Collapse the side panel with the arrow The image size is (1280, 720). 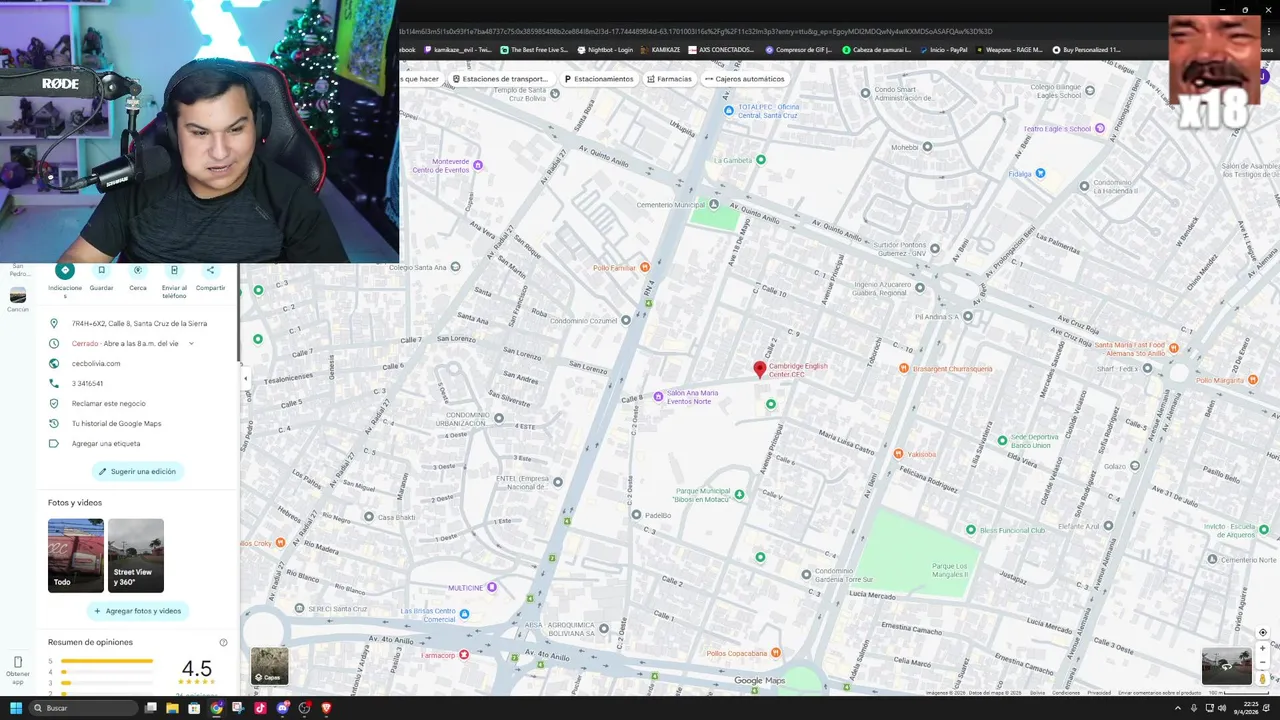pos(245,378)
